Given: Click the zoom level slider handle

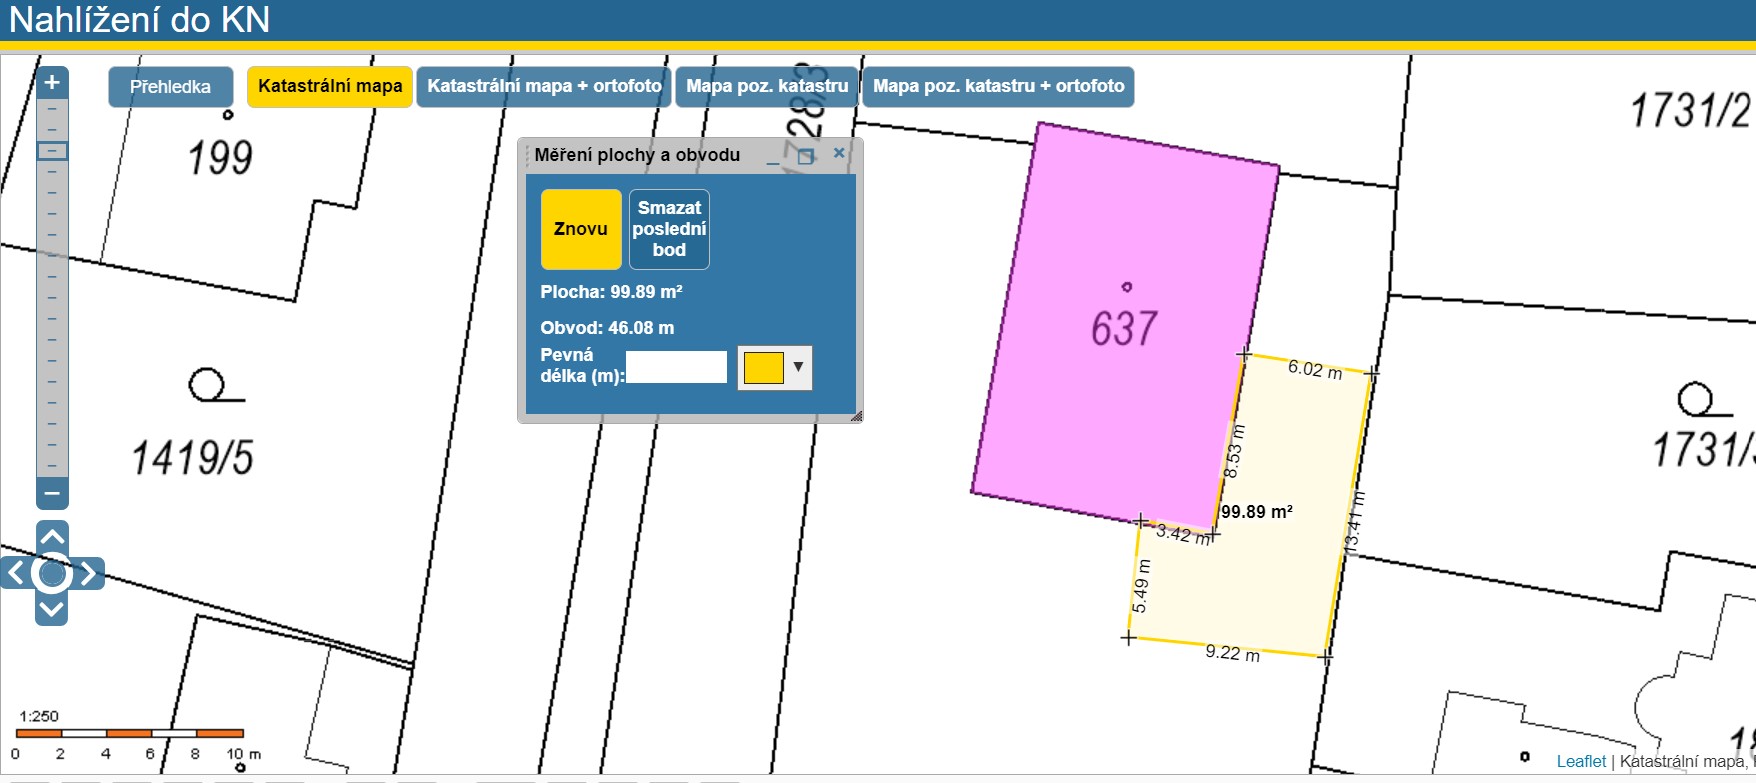Looking at the screenshot, I should (52, 151).
